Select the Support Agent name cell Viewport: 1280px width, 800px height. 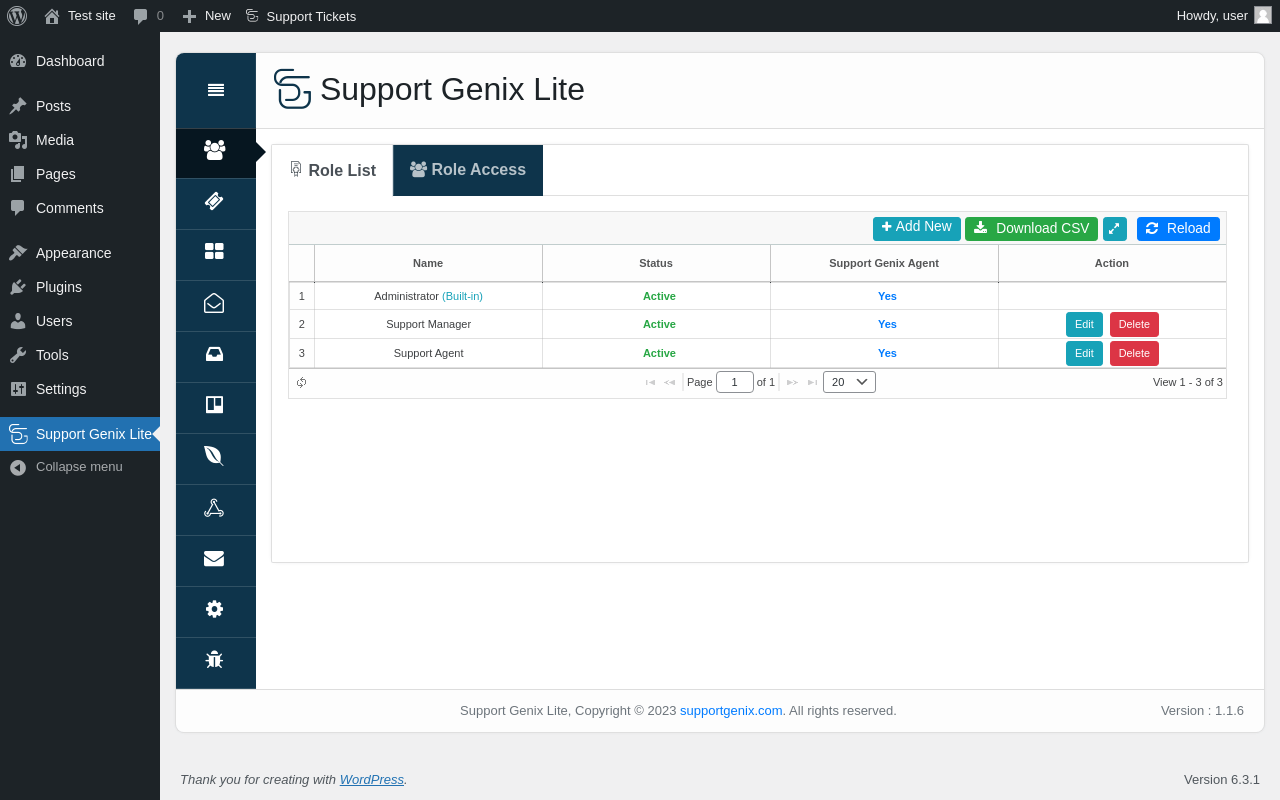pyautogui.click(x=428, y=353)
